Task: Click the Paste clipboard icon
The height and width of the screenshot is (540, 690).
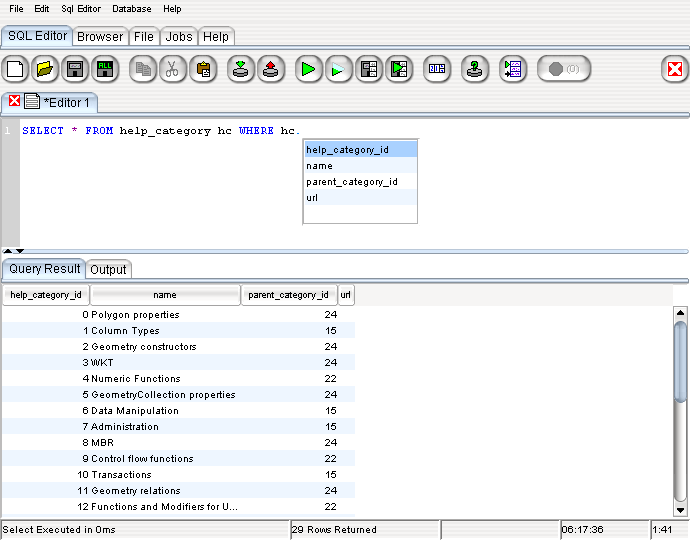Action: [202, 69]
